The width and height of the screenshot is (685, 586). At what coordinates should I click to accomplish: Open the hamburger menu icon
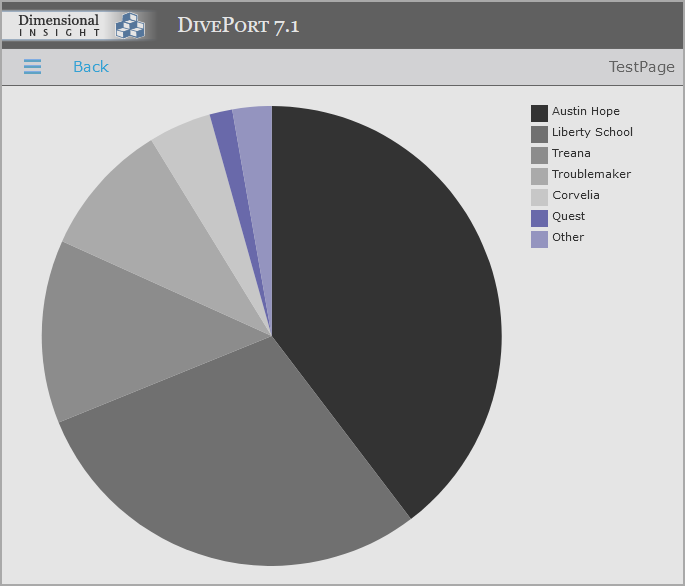(x=32, y=67)
